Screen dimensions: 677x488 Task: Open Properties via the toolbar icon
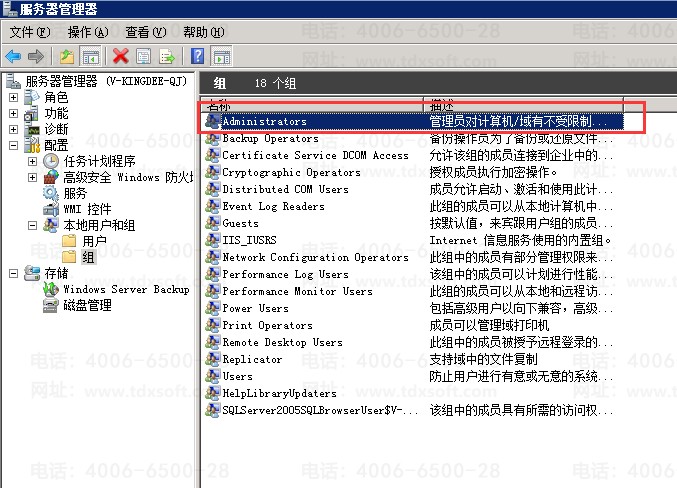point(143,56)
